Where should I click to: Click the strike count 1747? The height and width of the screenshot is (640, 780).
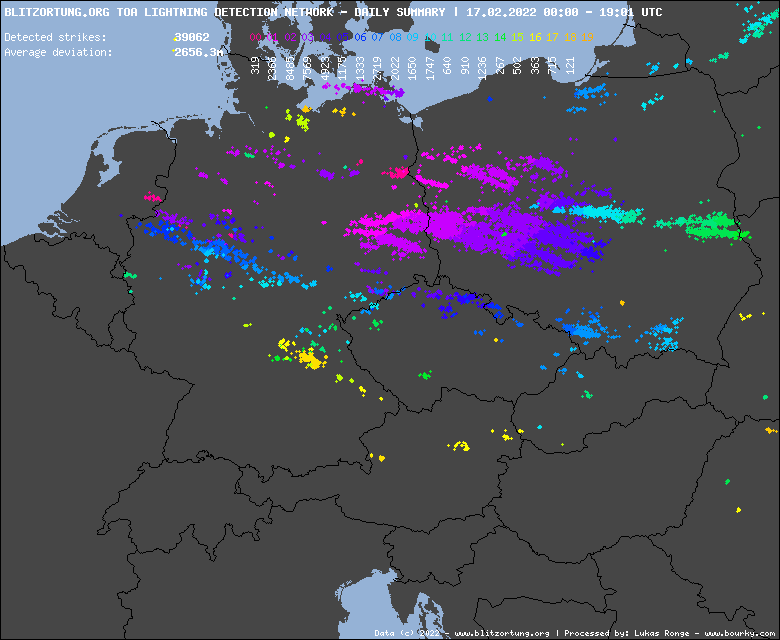(430, 69)
